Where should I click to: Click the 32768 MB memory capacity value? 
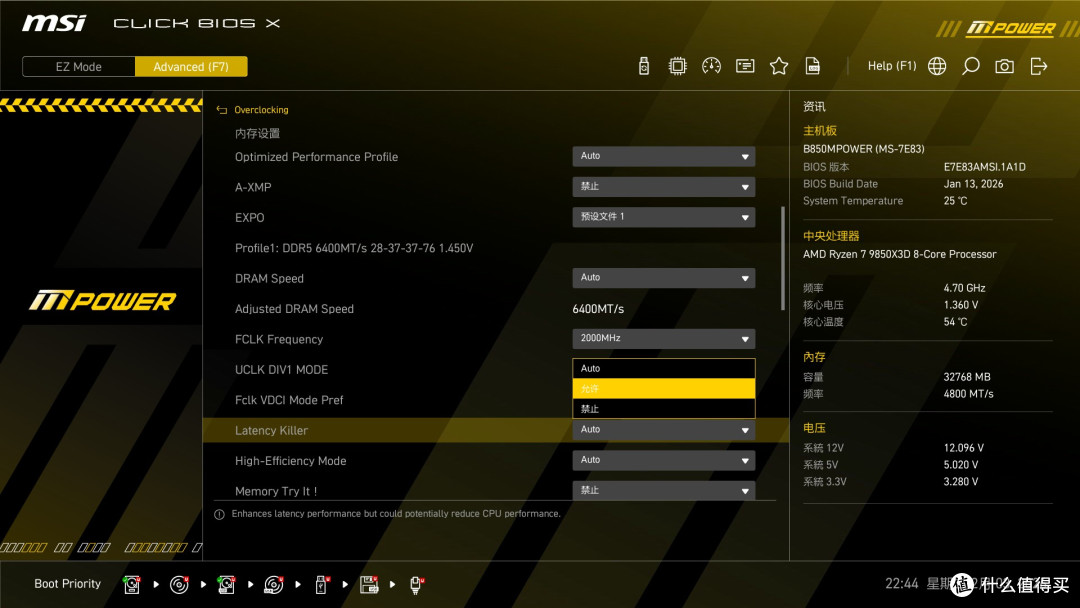pos(967,377)
